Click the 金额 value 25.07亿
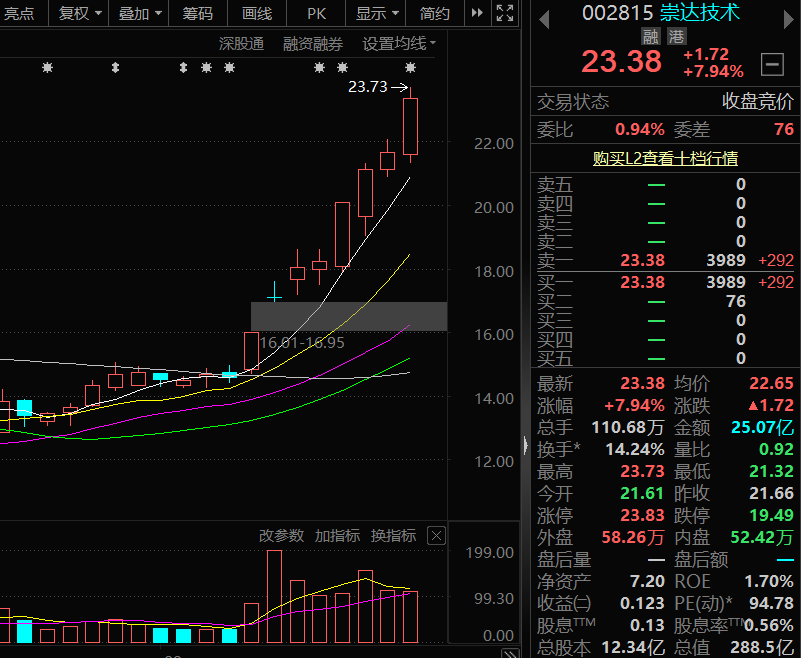 (x=762, y=427)
